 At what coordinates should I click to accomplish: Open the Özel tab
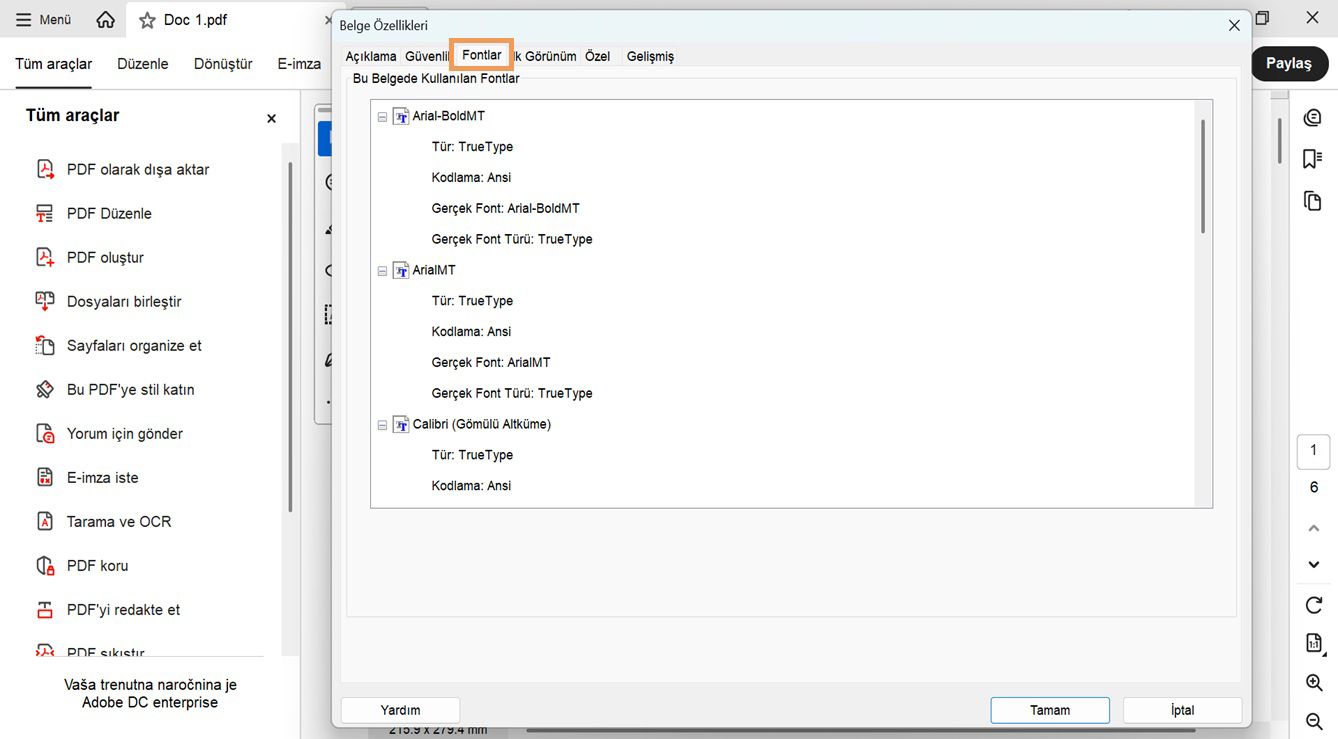[598, 56]
